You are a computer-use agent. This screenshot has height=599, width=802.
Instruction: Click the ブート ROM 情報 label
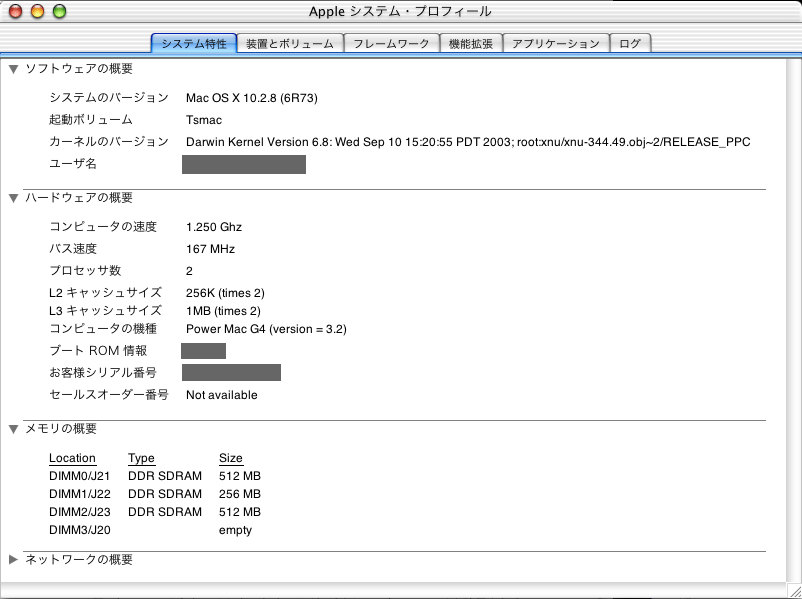point(98,351)
